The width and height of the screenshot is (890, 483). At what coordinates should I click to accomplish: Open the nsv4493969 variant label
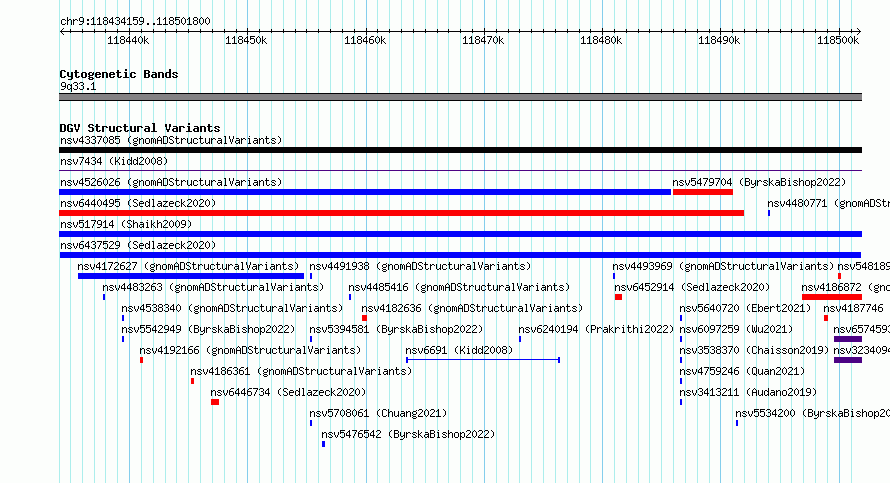click(723, 266)
